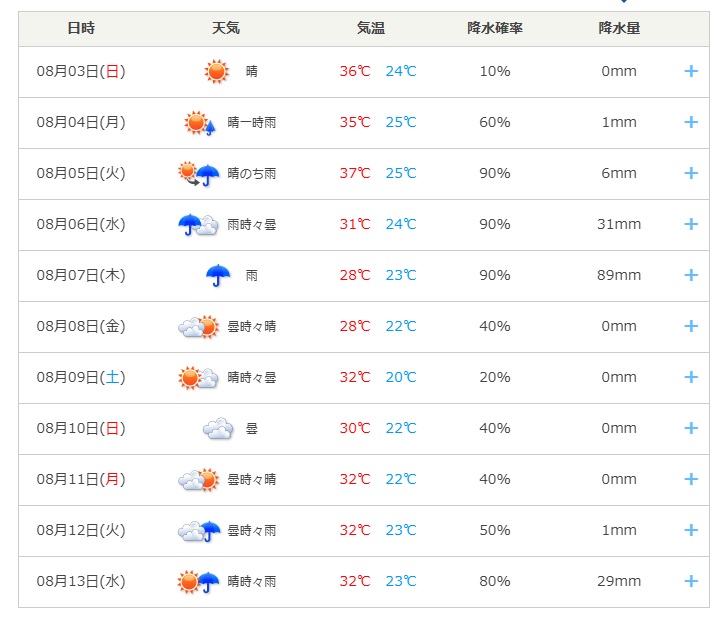Click the 08月12日(火) date text
This screenshot has width=723, height=621.
click(x=81, y=530)
